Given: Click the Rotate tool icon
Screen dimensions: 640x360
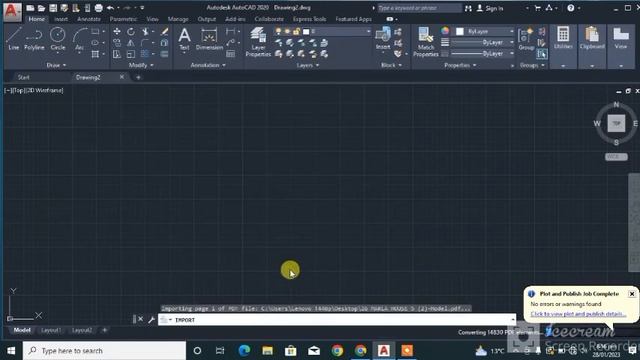Looking at the screenshot, I should (131, 31).
